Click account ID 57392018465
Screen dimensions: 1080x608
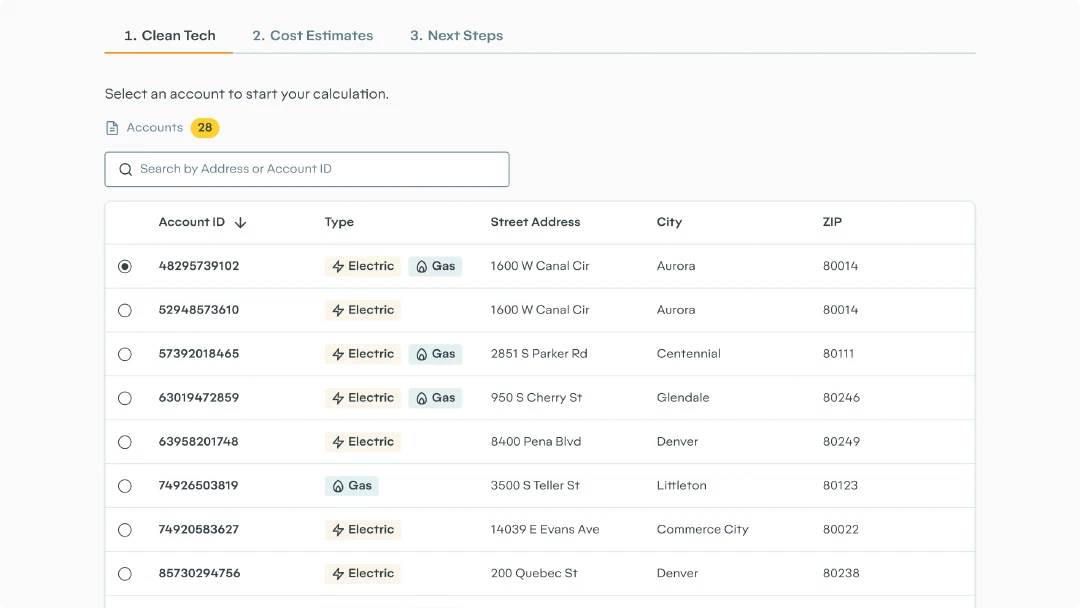click(199, 354)
